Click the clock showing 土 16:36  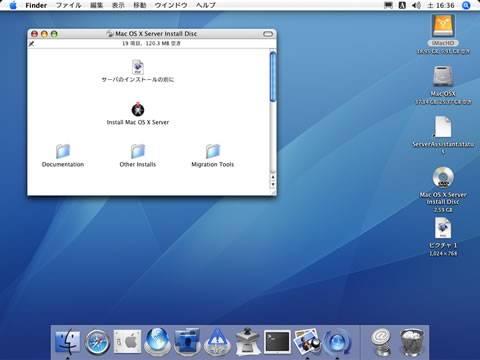pos(441,5)
